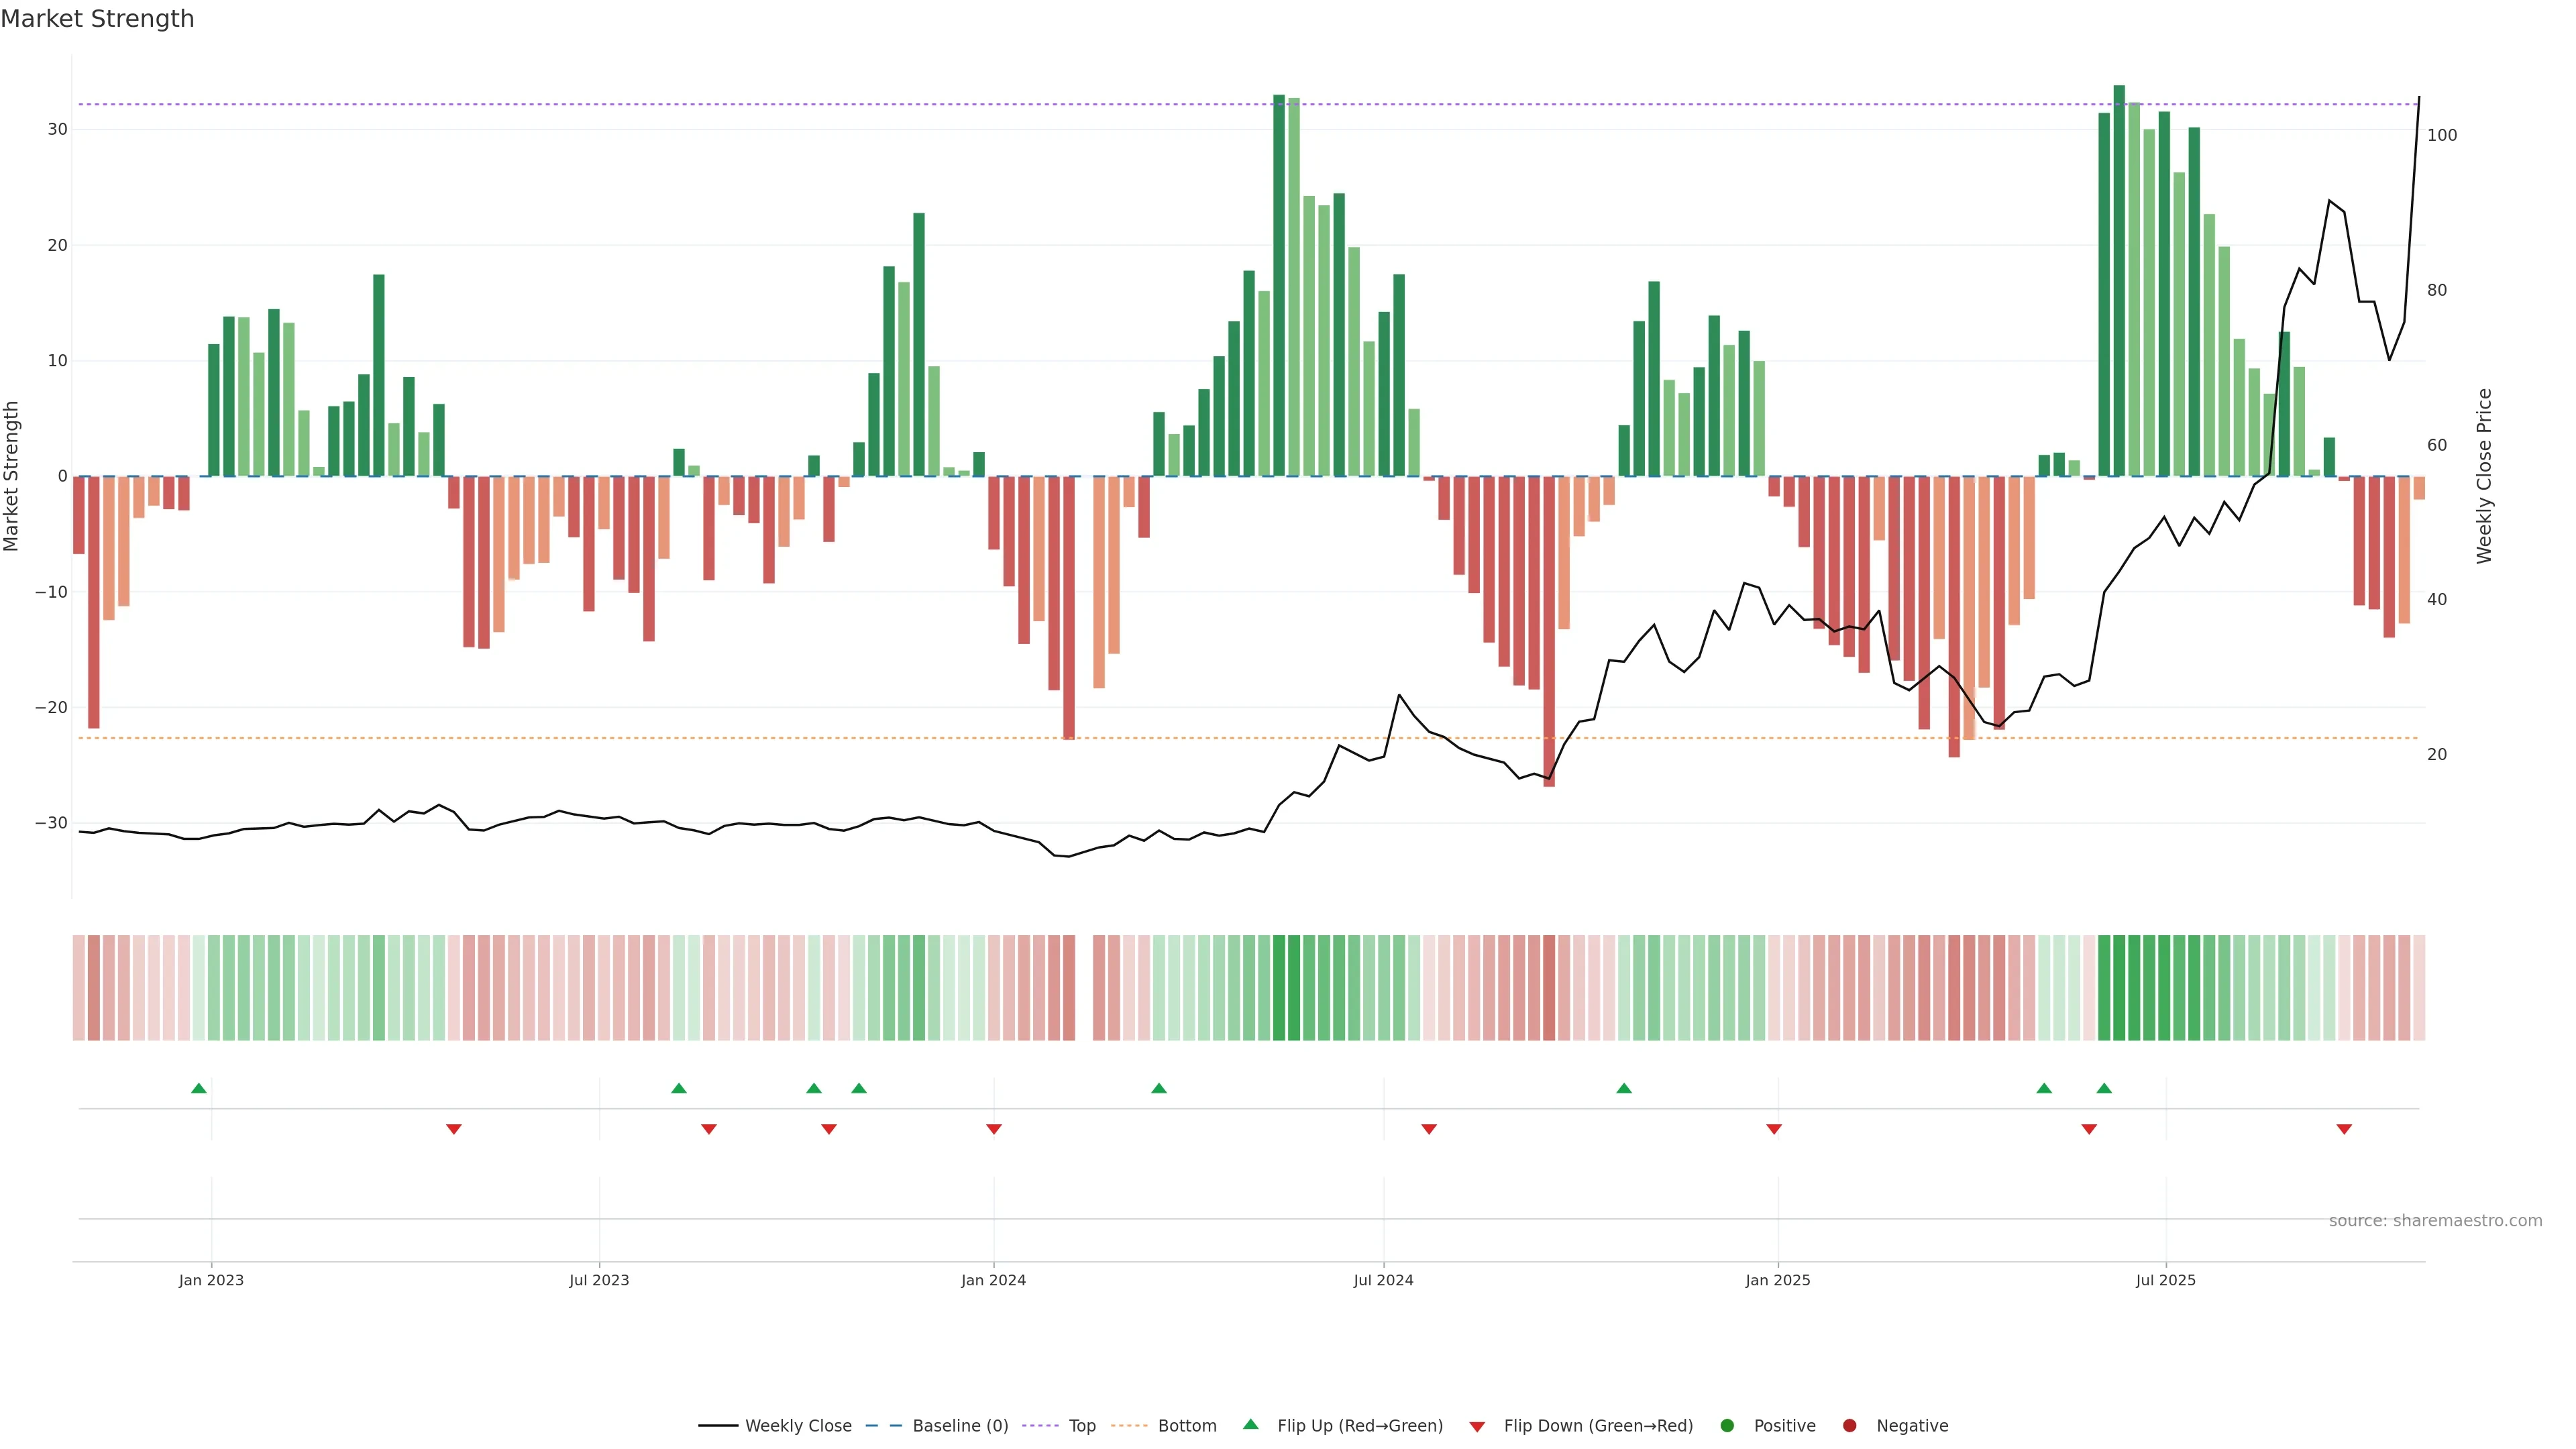This screenshot has height=1449, width=2576.
Task: Click the Jan 2023 x-axis label
Action: [211, 1280]
